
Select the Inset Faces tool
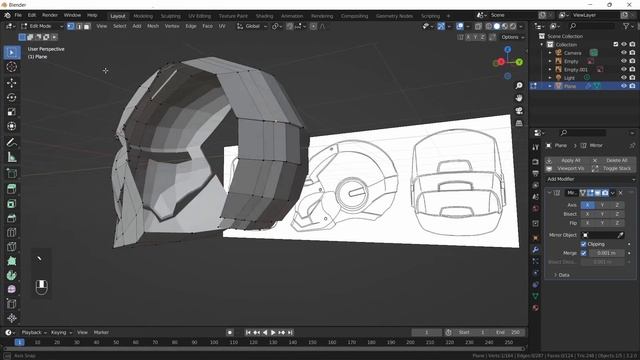click(x=11, y=204)
